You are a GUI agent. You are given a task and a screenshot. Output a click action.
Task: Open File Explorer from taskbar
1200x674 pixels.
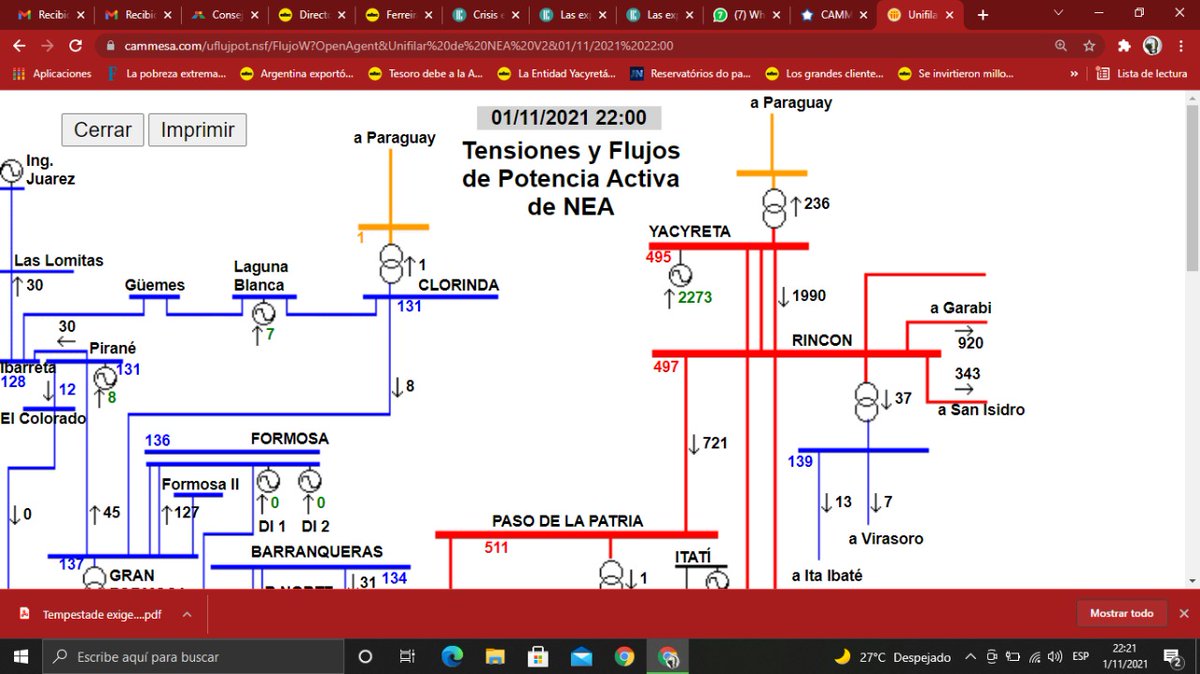point(496,657)
